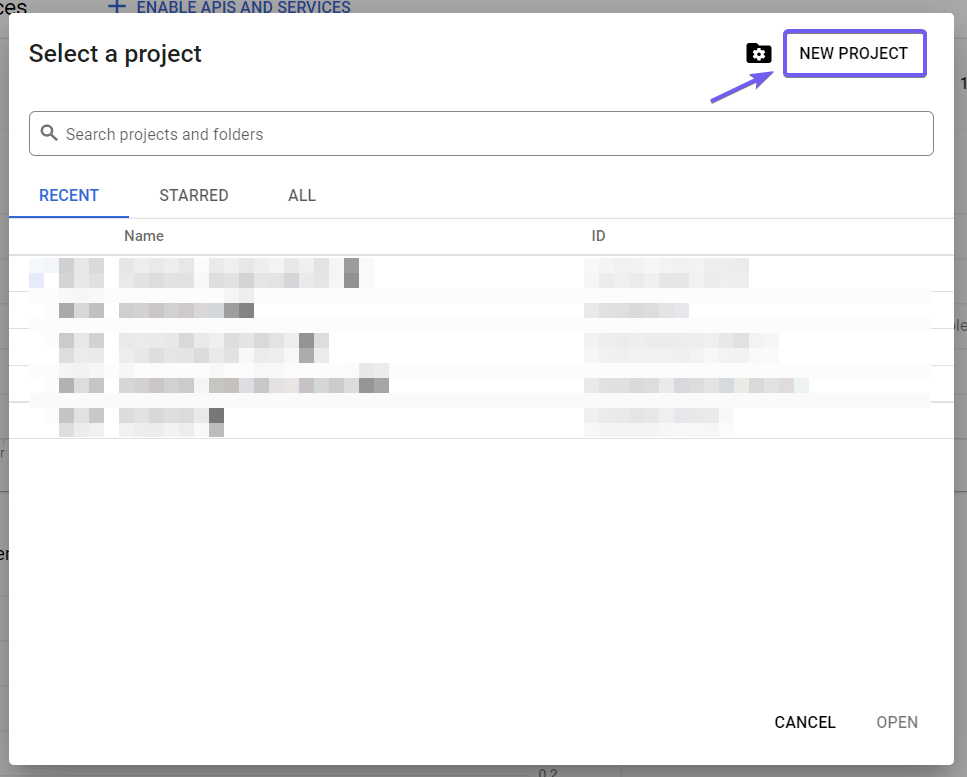The image size is (967, 777).
Task: Select the first project in the list
Action: [x=400, y=272]
